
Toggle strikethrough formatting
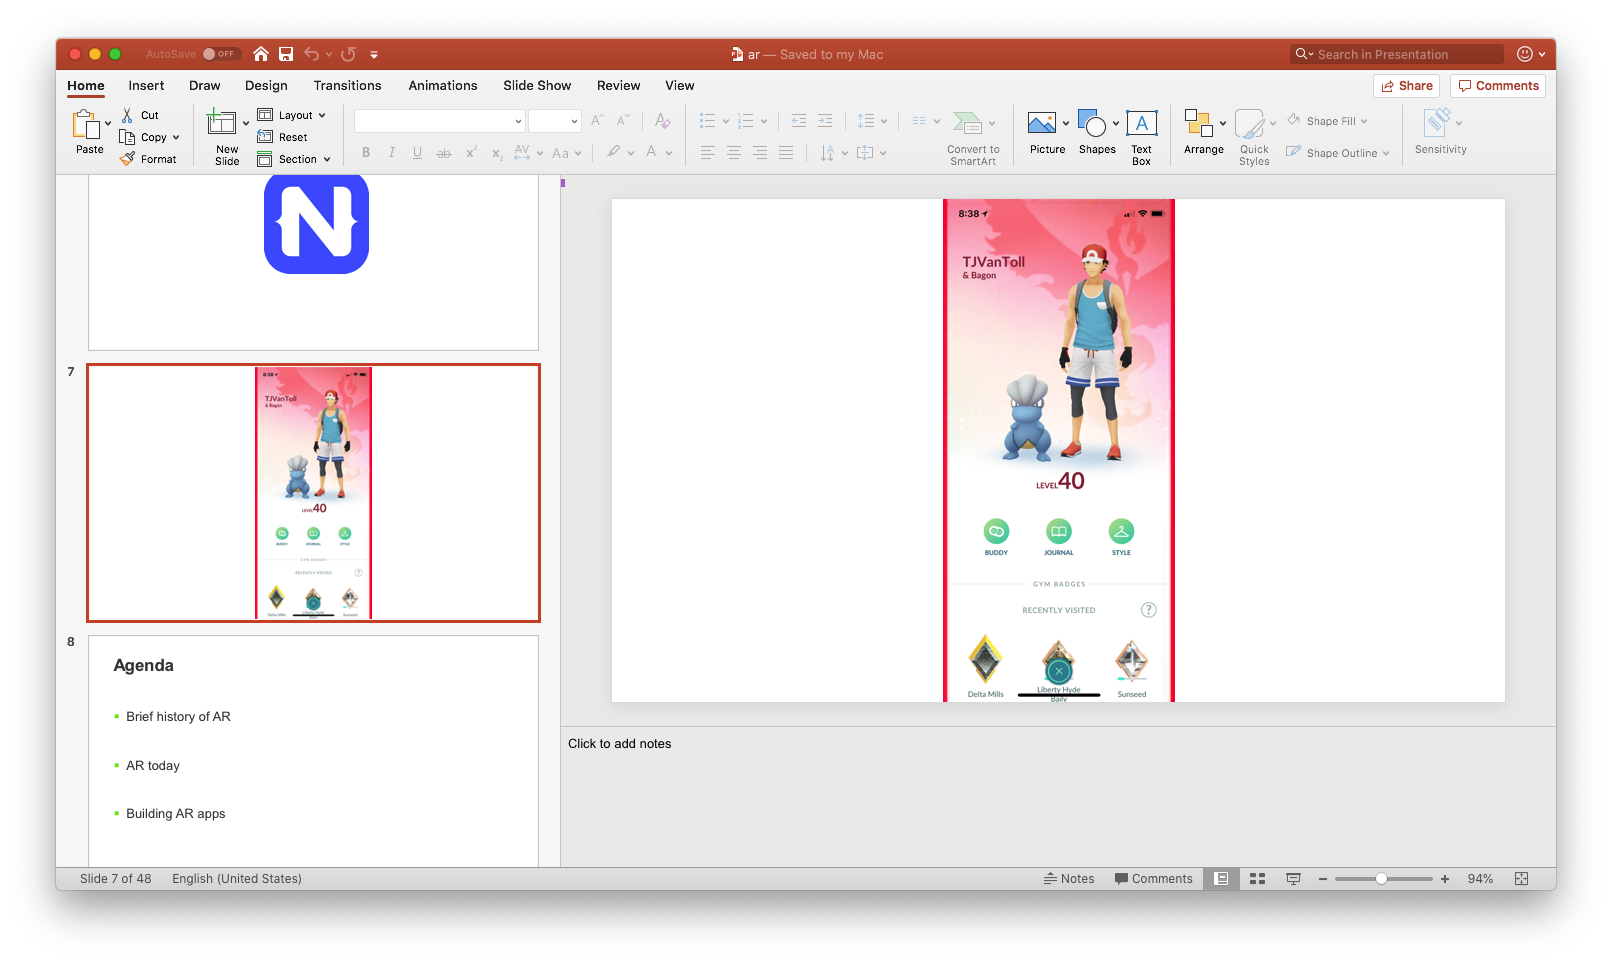point(444,153)
